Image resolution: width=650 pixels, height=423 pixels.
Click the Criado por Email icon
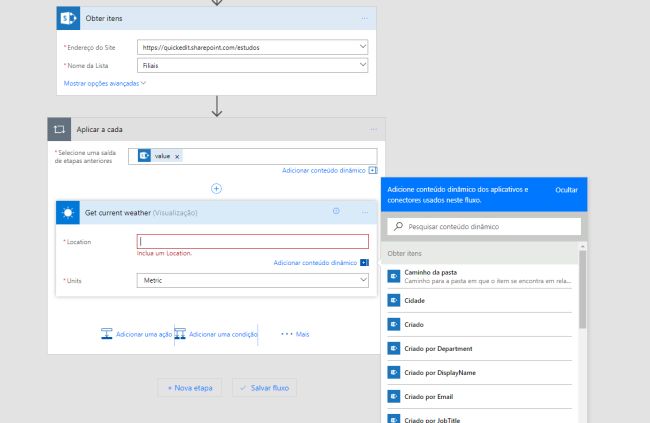coord(394,396)
